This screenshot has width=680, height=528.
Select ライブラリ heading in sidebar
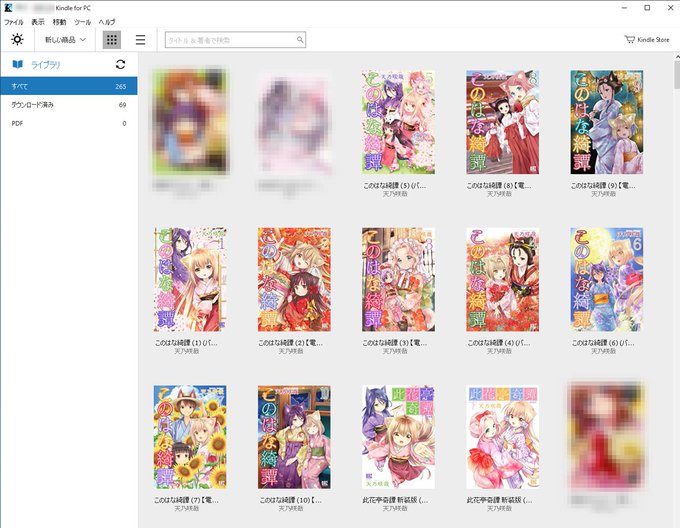[x=46, y=65]
